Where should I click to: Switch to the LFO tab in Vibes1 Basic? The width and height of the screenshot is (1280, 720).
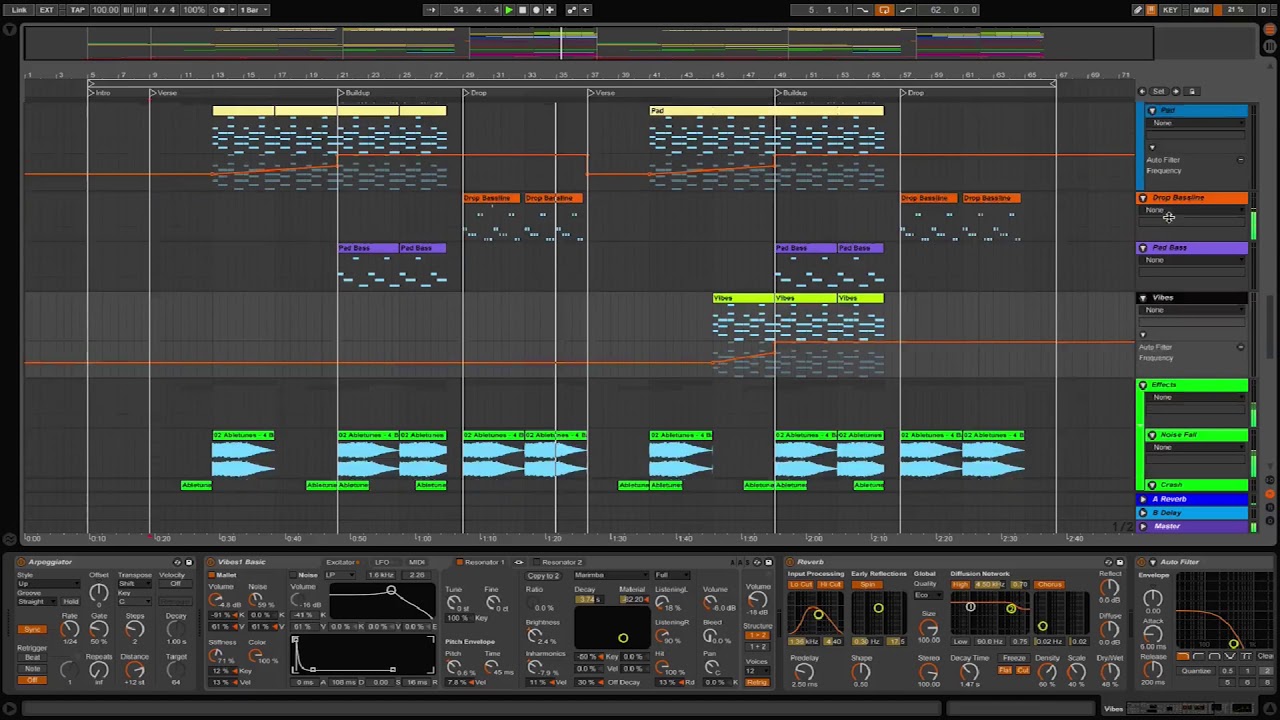tap(382, 562)
